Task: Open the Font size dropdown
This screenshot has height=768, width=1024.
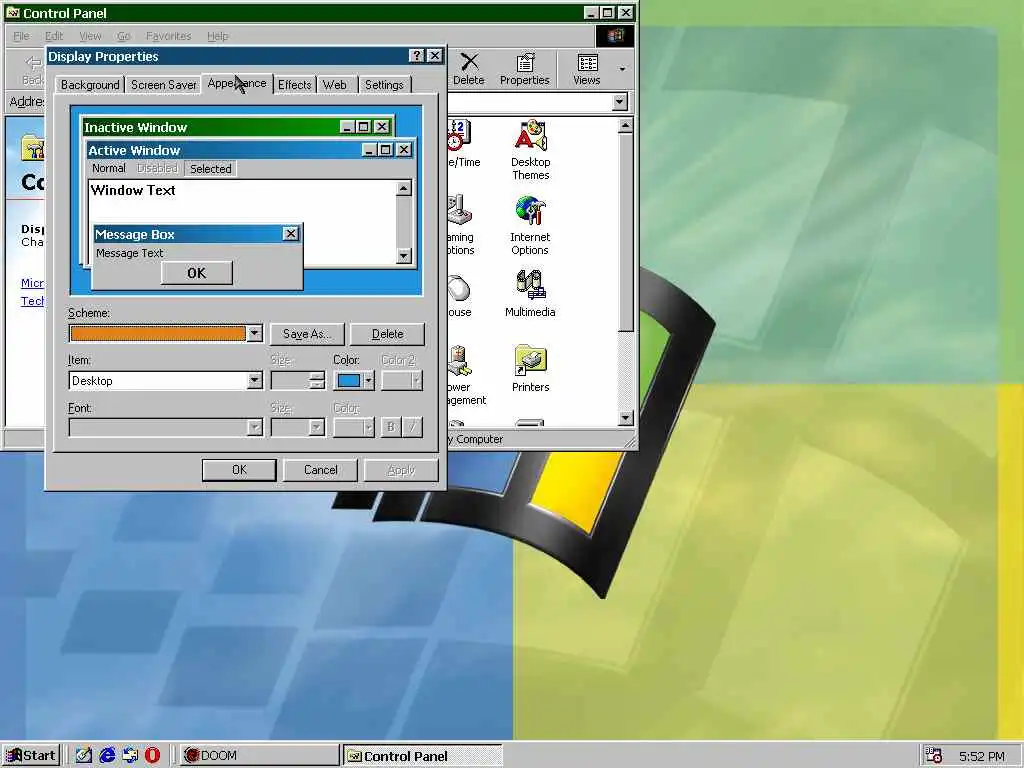Action: pos(317,428)
